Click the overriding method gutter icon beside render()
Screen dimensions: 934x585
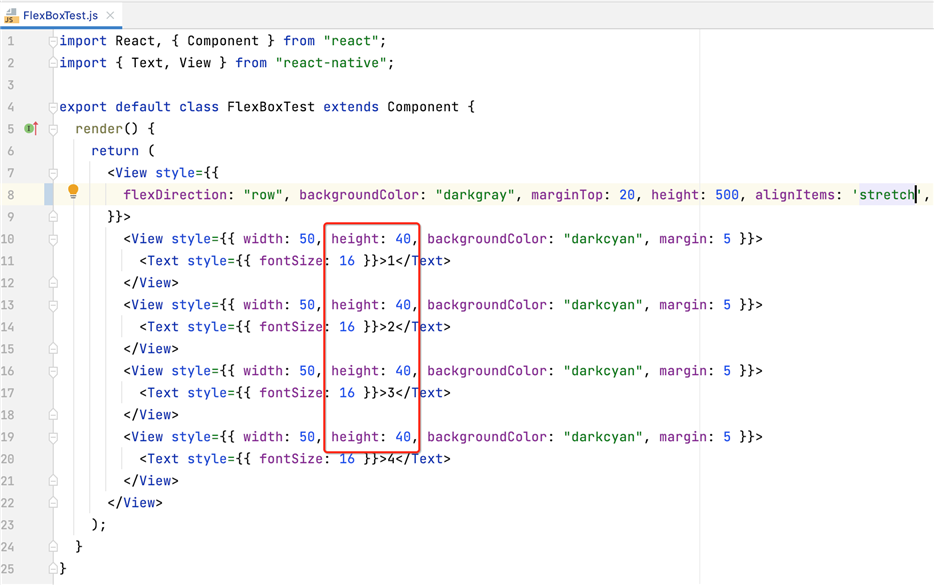click(x=31, y=128)
